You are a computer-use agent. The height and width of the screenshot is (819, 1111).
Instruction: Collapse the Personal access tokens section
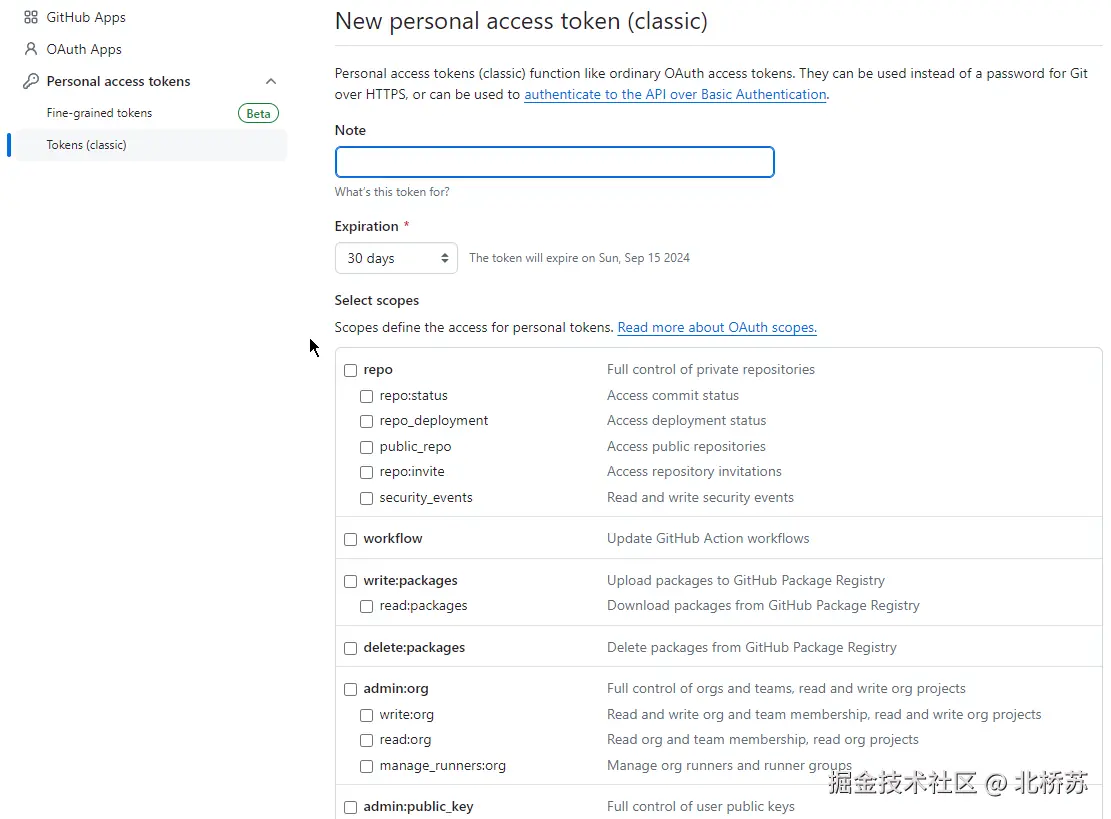coord(271,81)
